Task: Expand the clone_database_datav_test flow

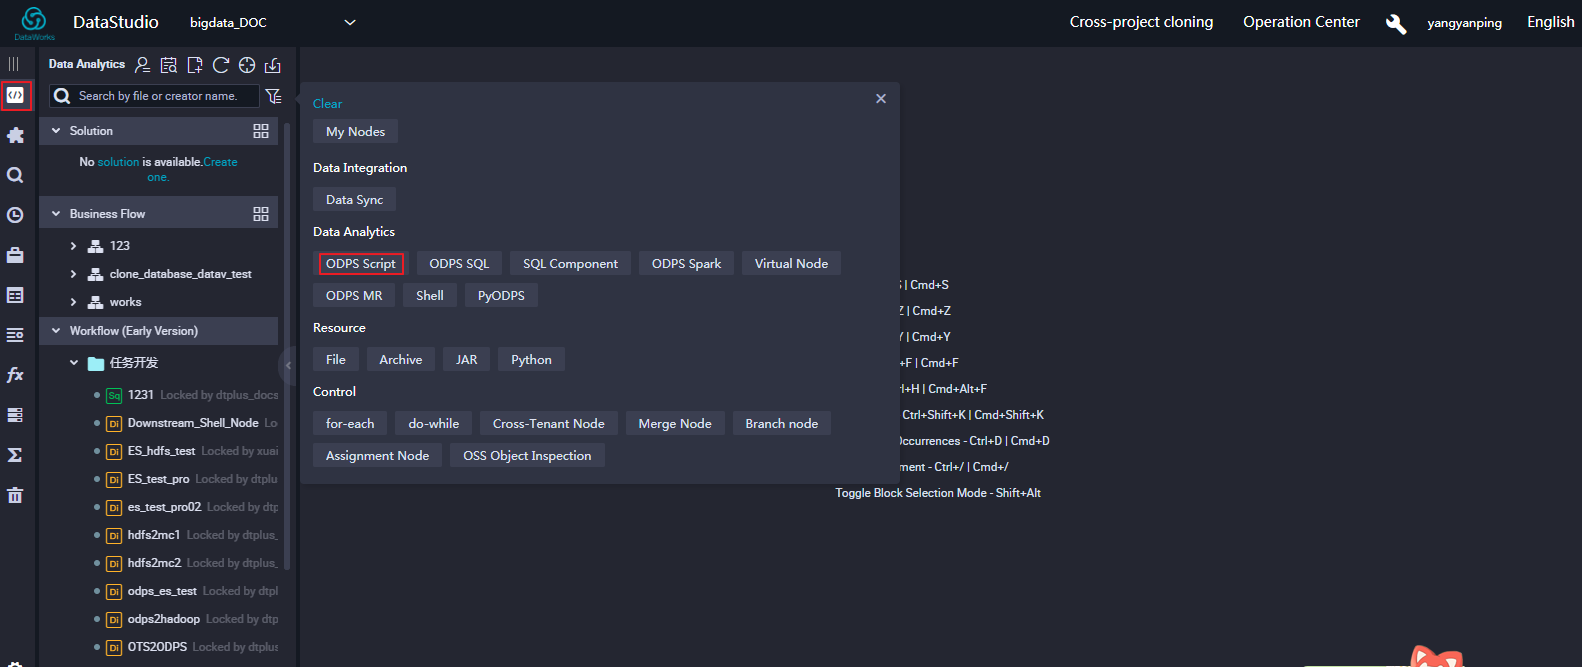Action: (73, 274)
